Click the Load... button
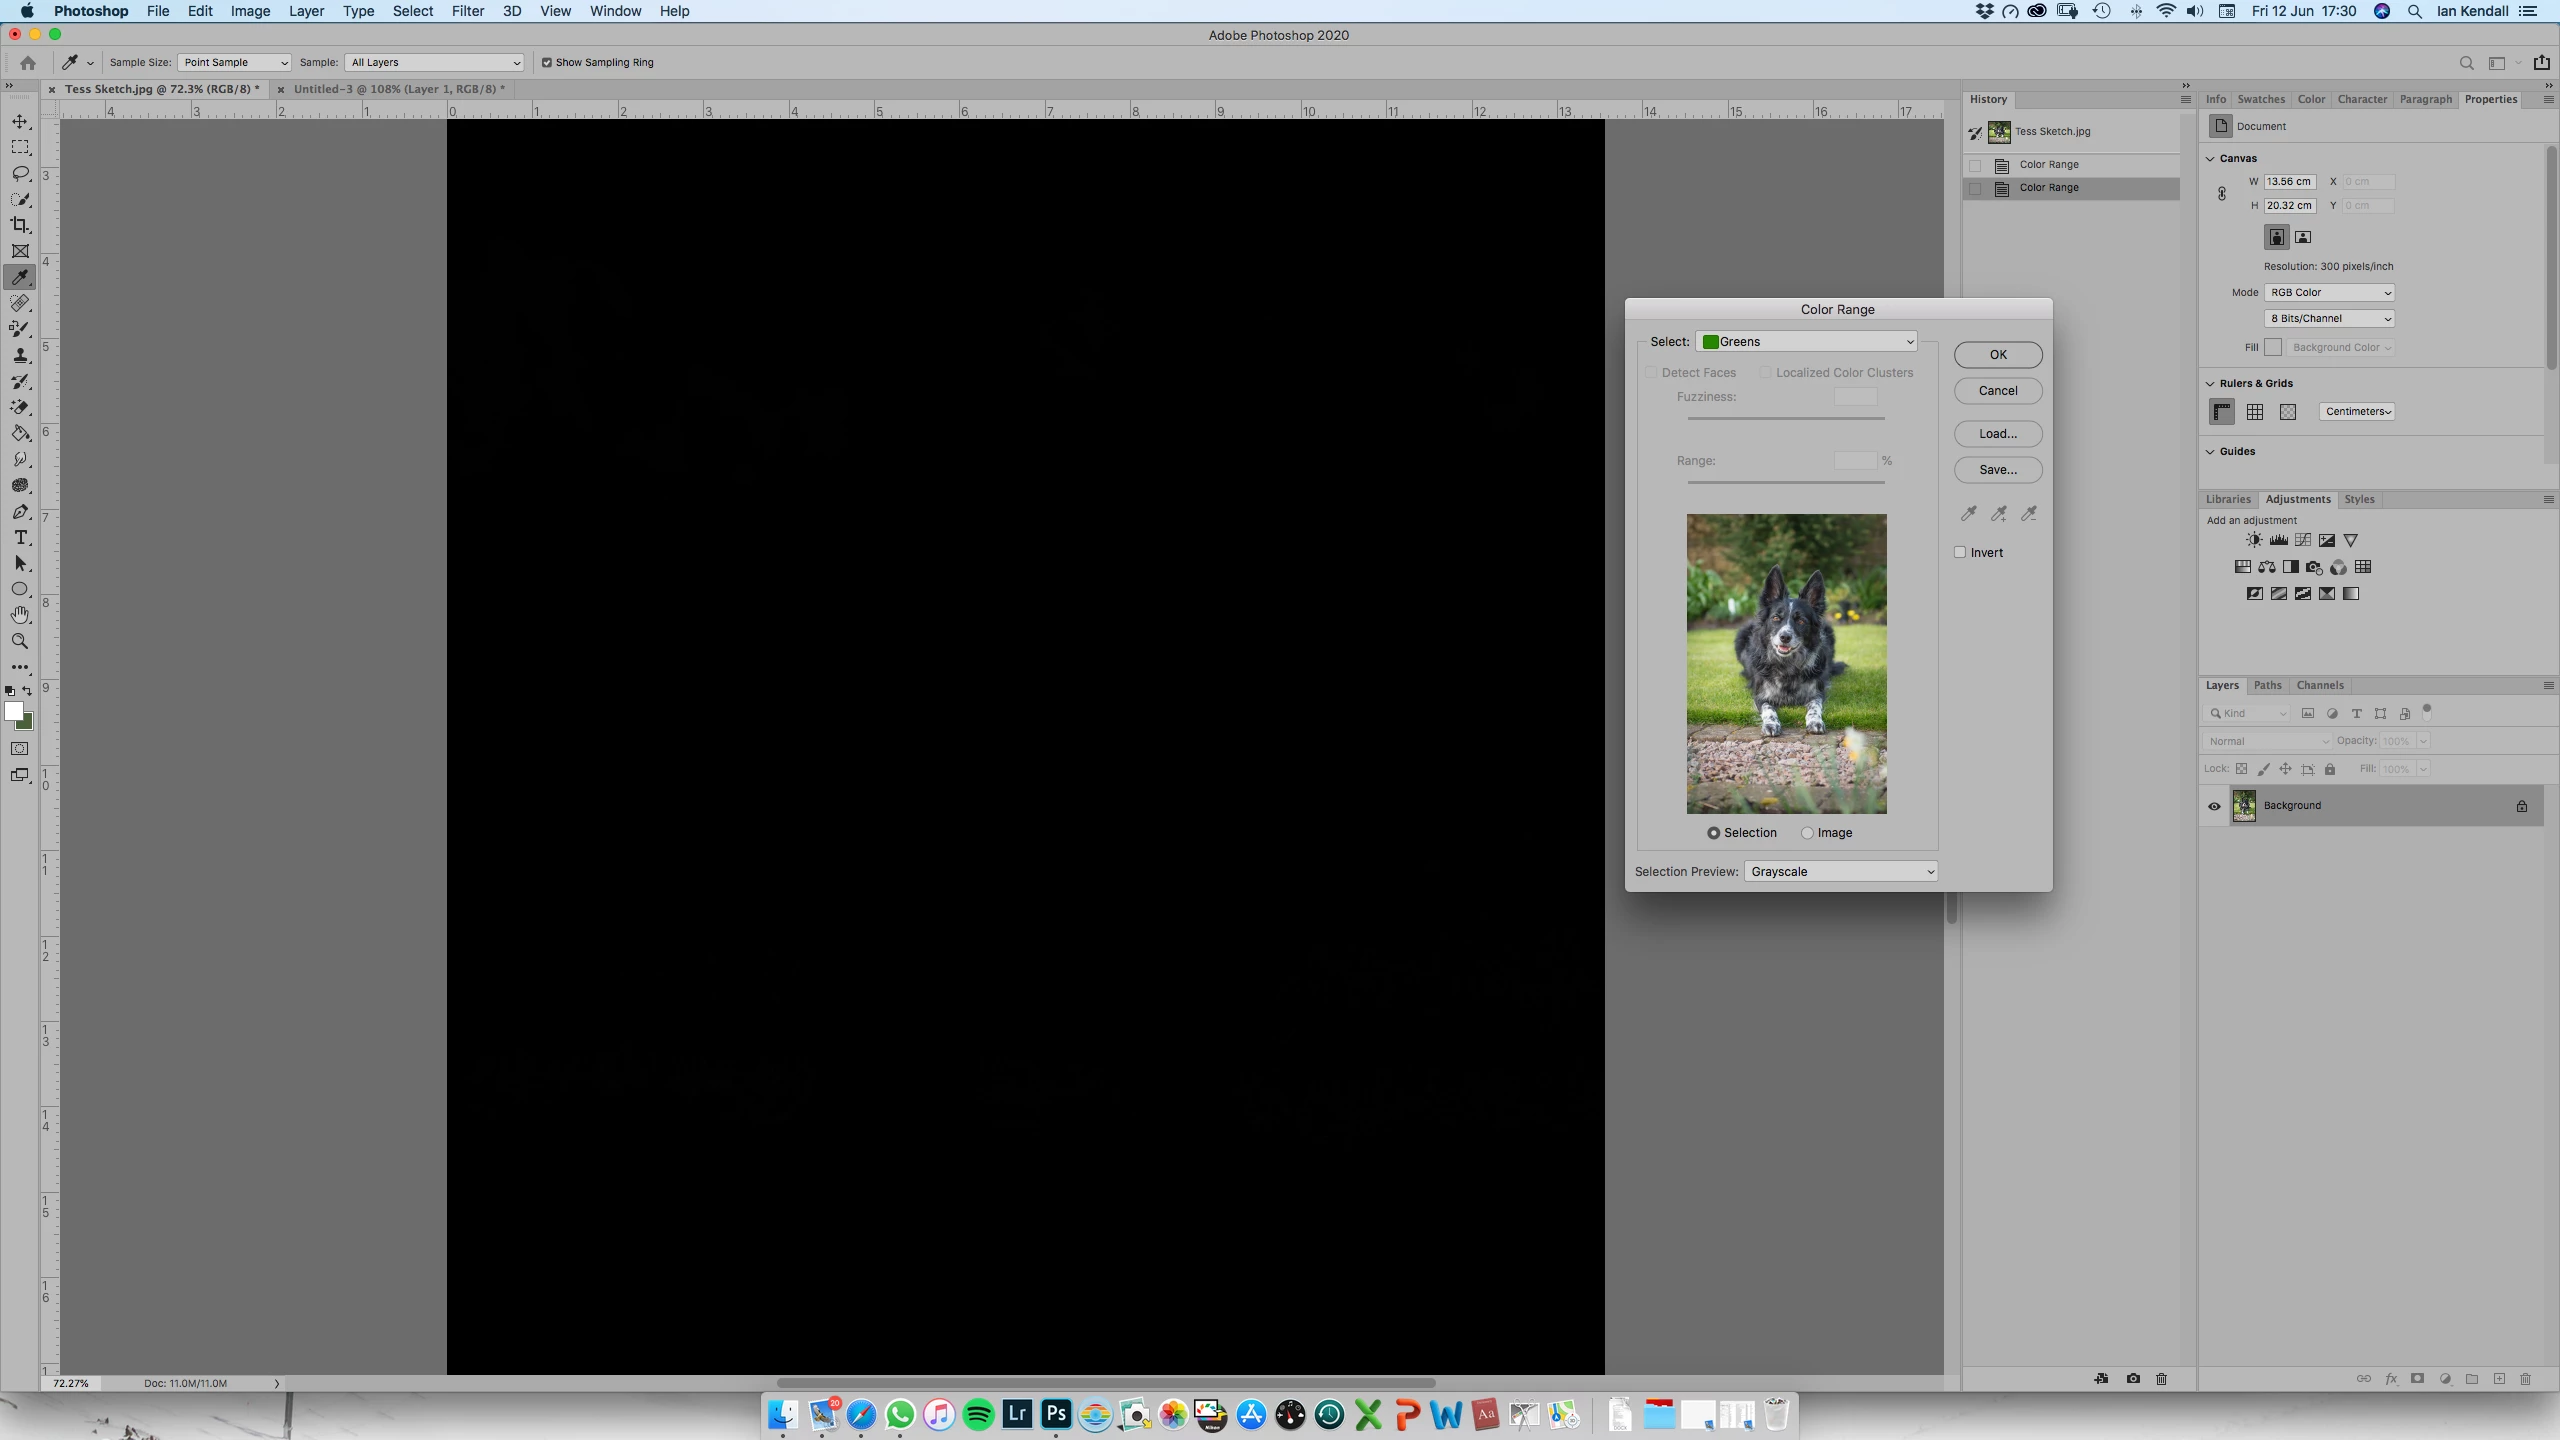This screenshot has width=2560, height=1440. [1997, 434]
